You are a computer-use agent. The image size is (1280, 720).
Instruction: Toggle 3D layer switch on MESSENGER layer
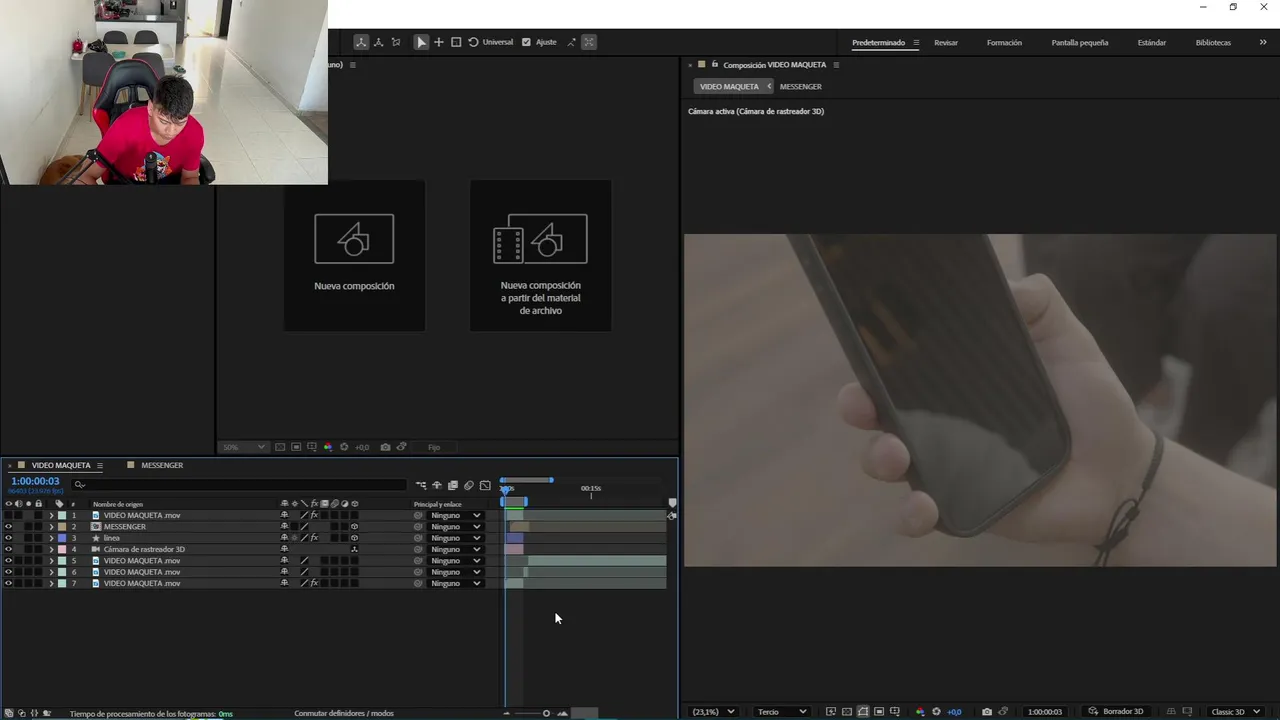point(354,527)
